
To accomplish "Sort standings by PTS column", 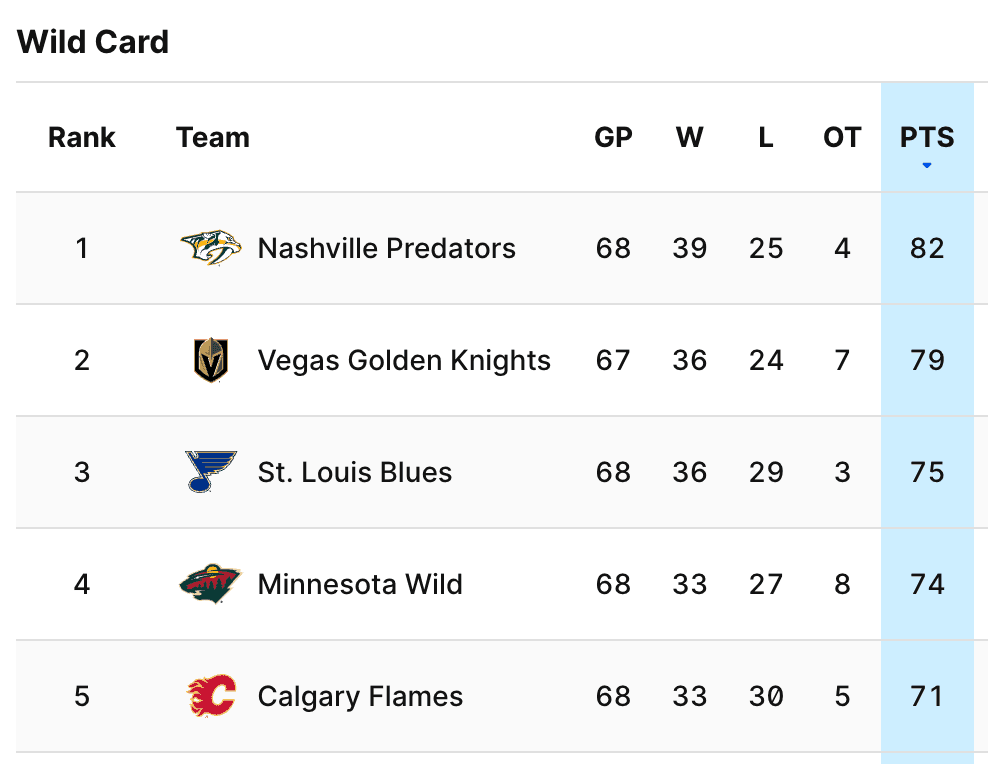I will click(927, 138).
